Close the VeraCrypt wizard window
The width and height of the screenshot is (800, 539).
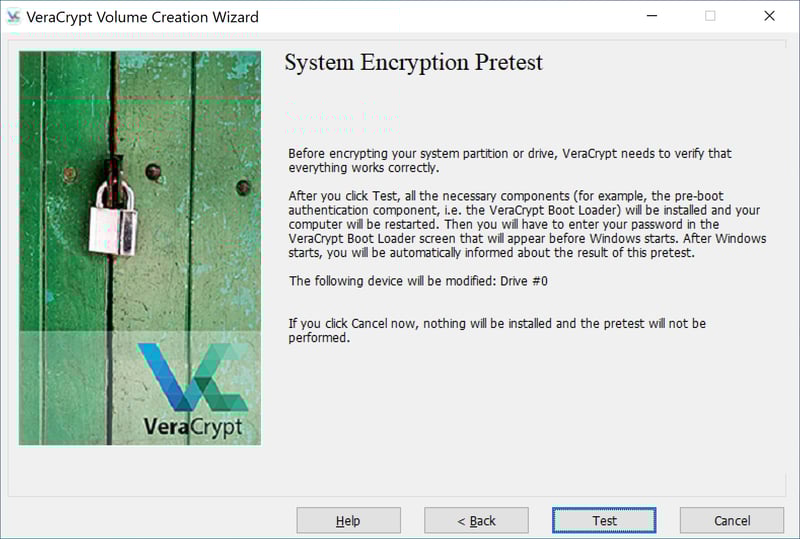(769, 16)
